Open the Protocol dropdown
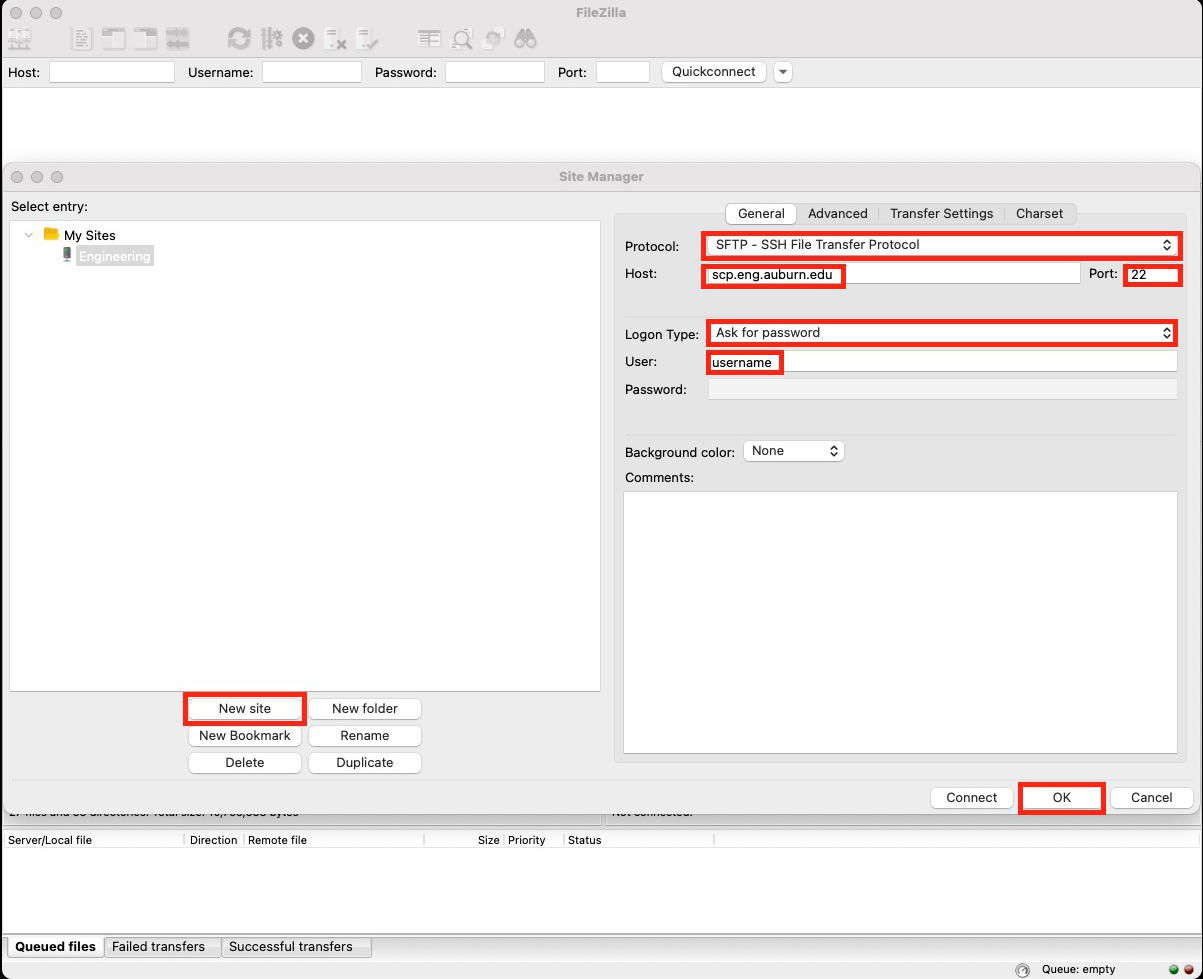Image resolution: width=1203 pixels, height=979 pixels. pos(940,245)
